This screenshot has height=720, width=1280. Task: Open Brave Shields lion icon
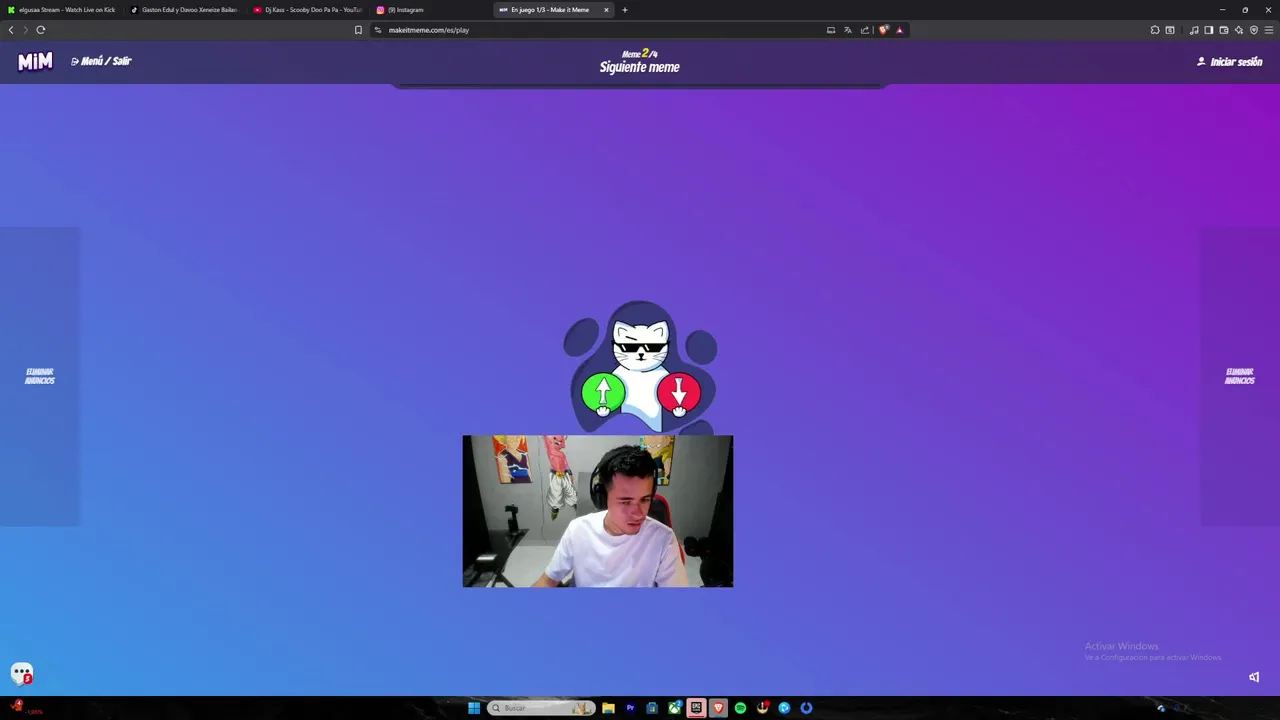coord(883,30)
